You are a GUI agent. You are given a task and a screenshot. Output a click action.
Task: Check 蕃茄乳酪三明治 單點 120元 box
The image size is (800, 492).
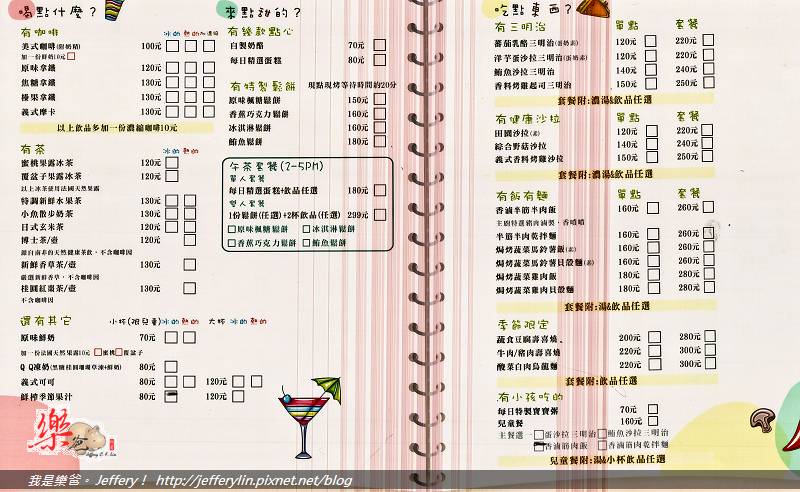[x=651, y=41]
